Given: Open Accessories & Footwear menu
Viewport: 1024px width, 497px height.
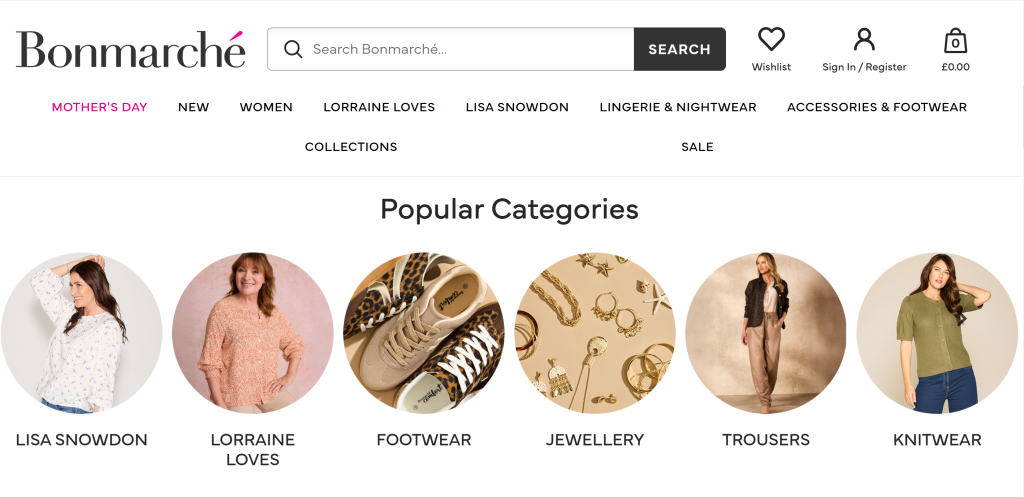Looking at the screenshot, I should [x=877, y=107].
